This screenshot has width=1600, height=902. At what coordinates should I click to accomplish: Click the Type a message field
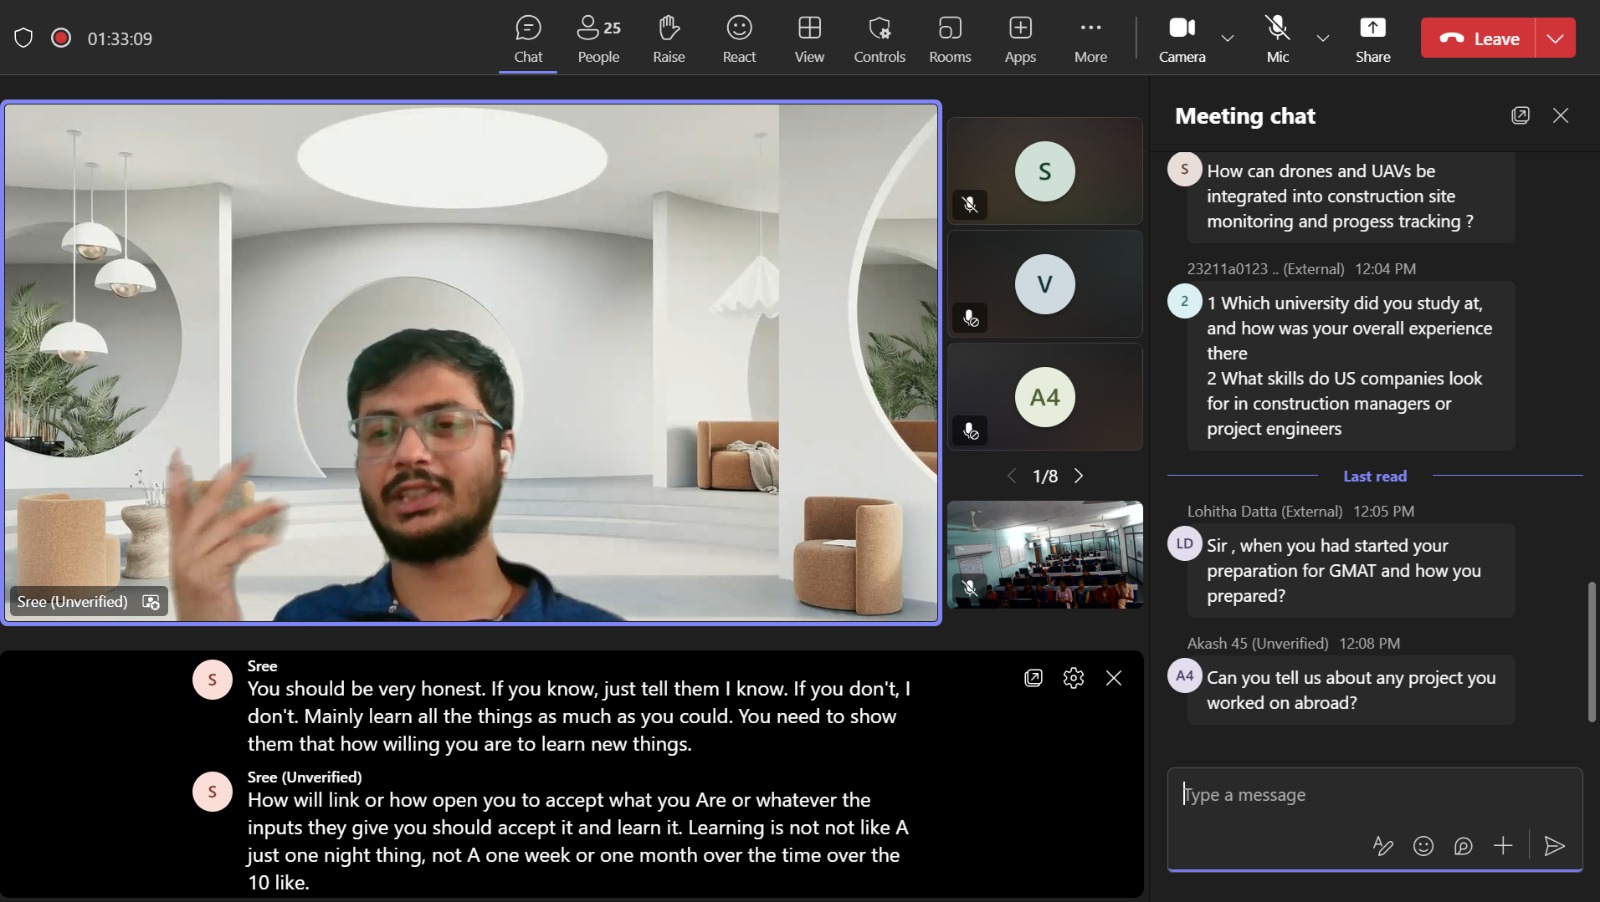[1373, 796]
